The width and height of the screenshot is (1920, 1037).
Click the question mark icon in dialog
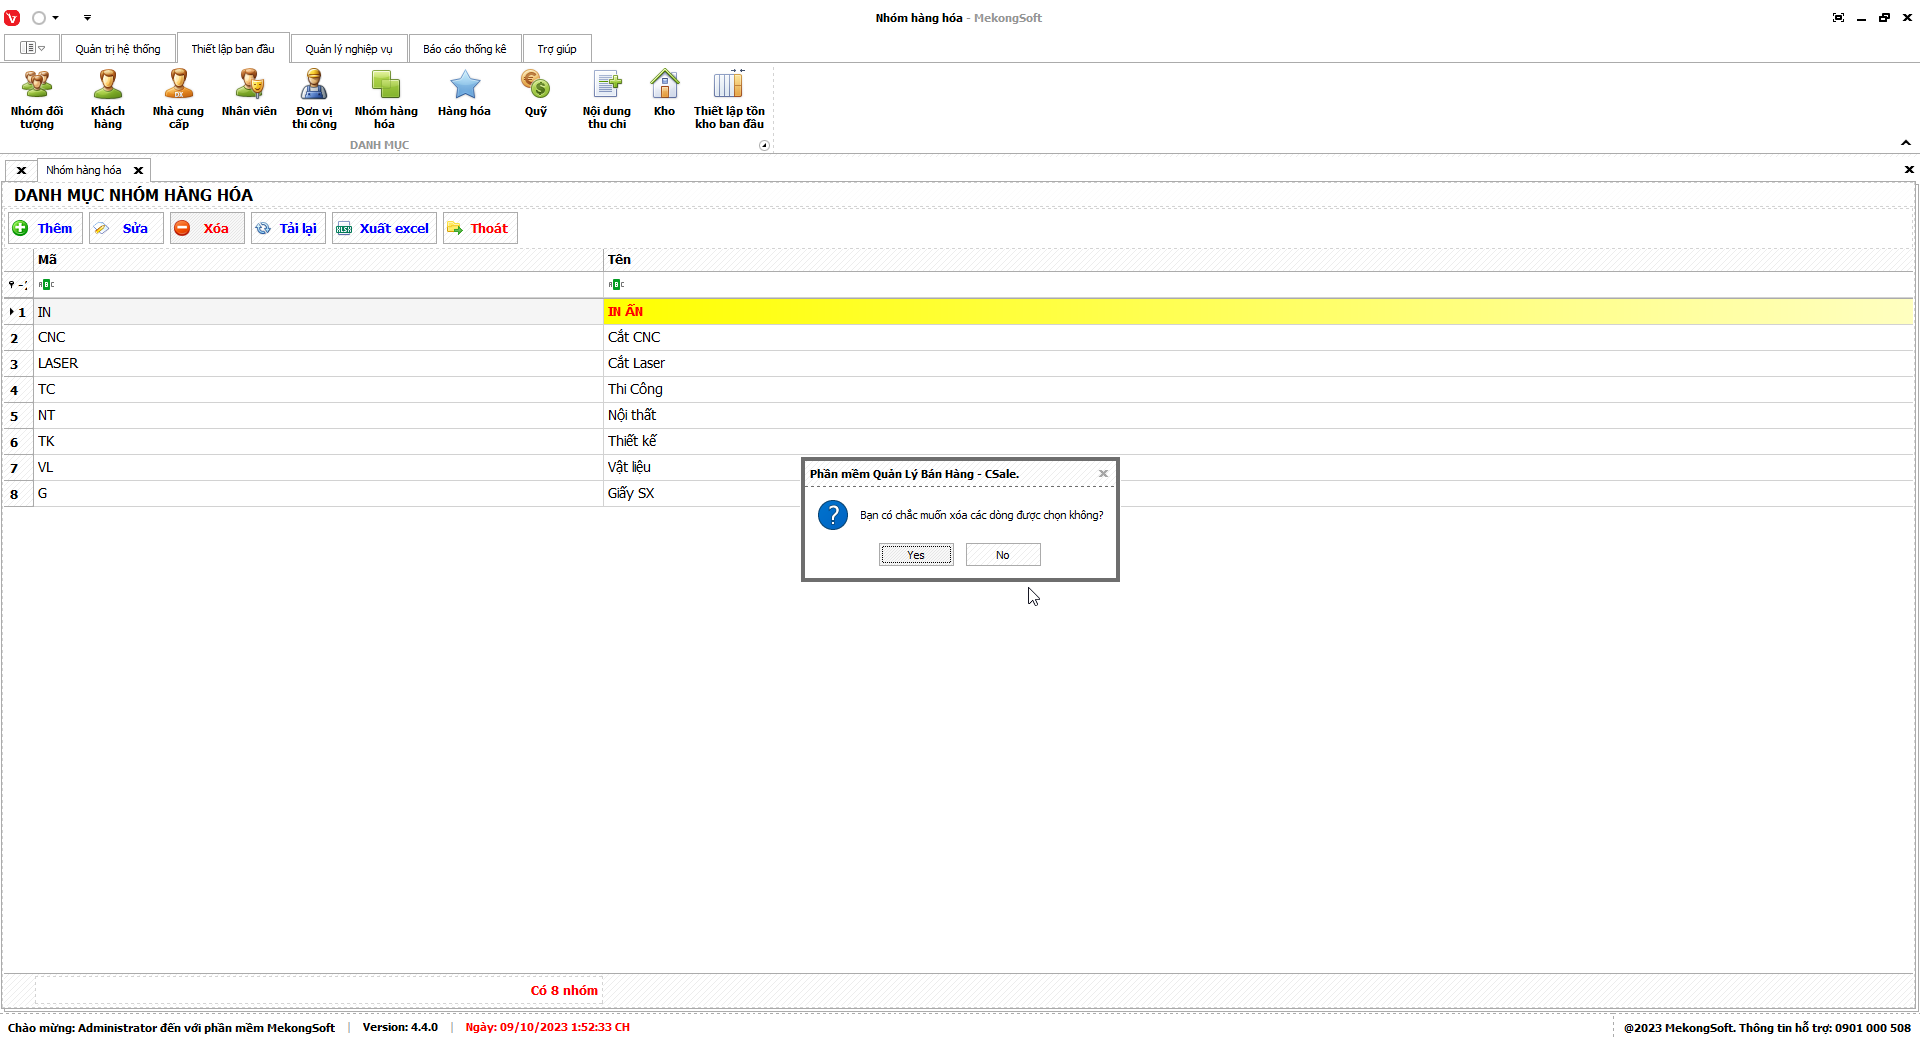point(833,515)
